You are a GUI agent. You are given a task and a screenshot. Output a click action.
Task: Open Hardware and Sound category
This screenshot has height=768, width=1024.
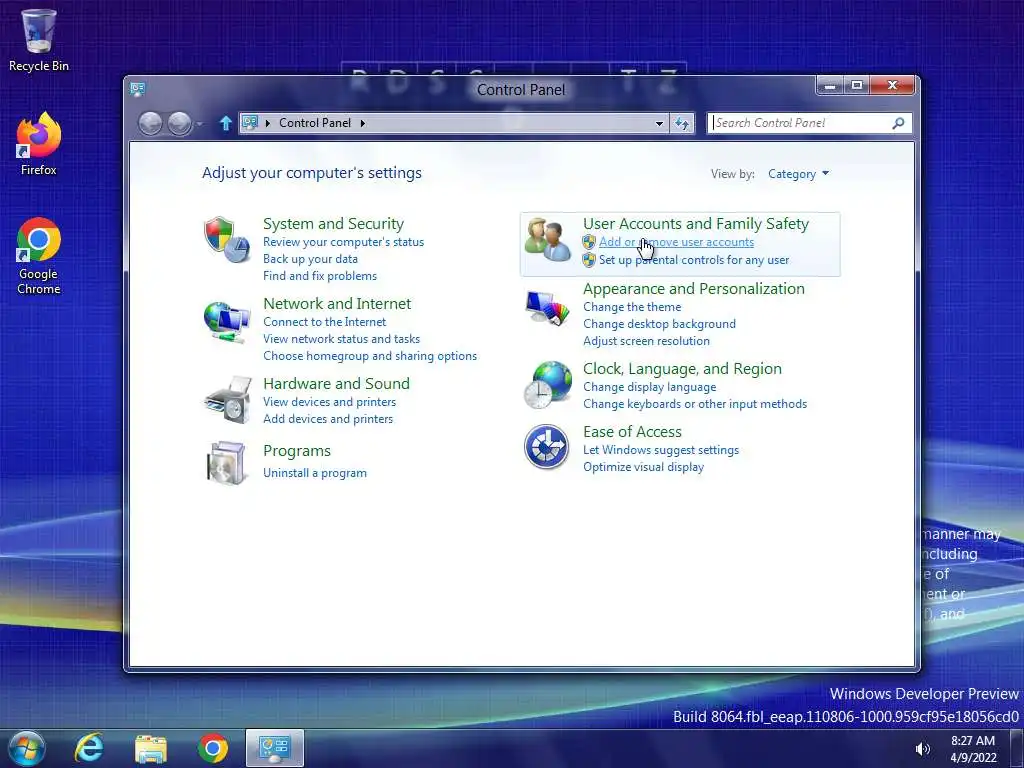(x=336, y=383)
